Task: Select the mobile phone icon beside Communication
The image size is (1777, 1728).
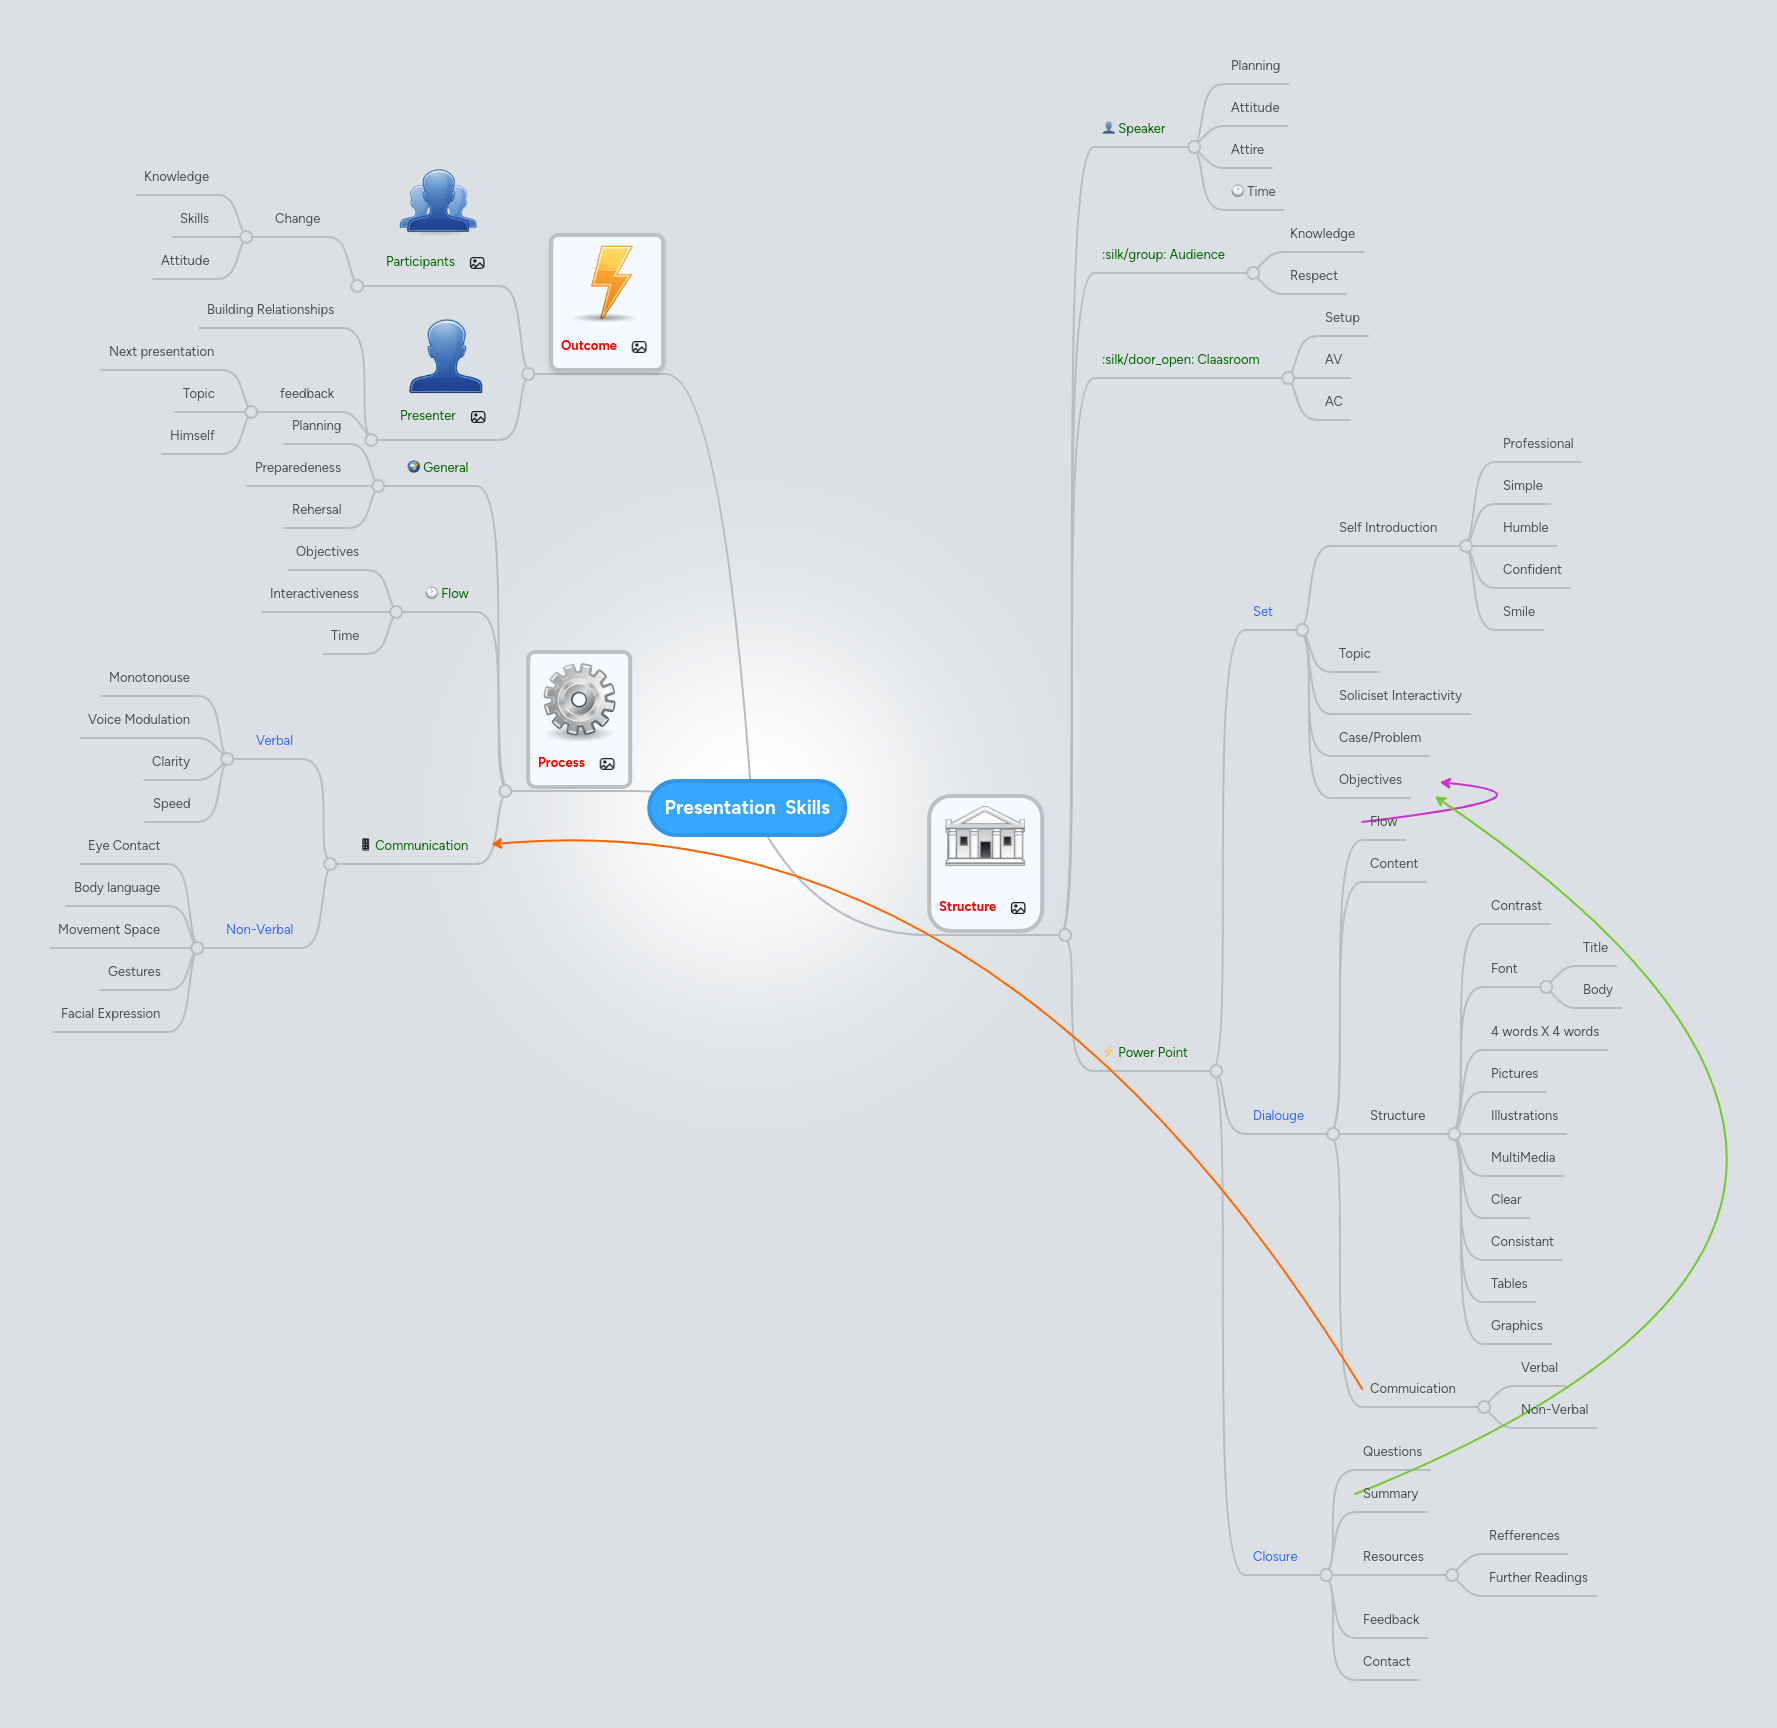Action: coord(364,845)
